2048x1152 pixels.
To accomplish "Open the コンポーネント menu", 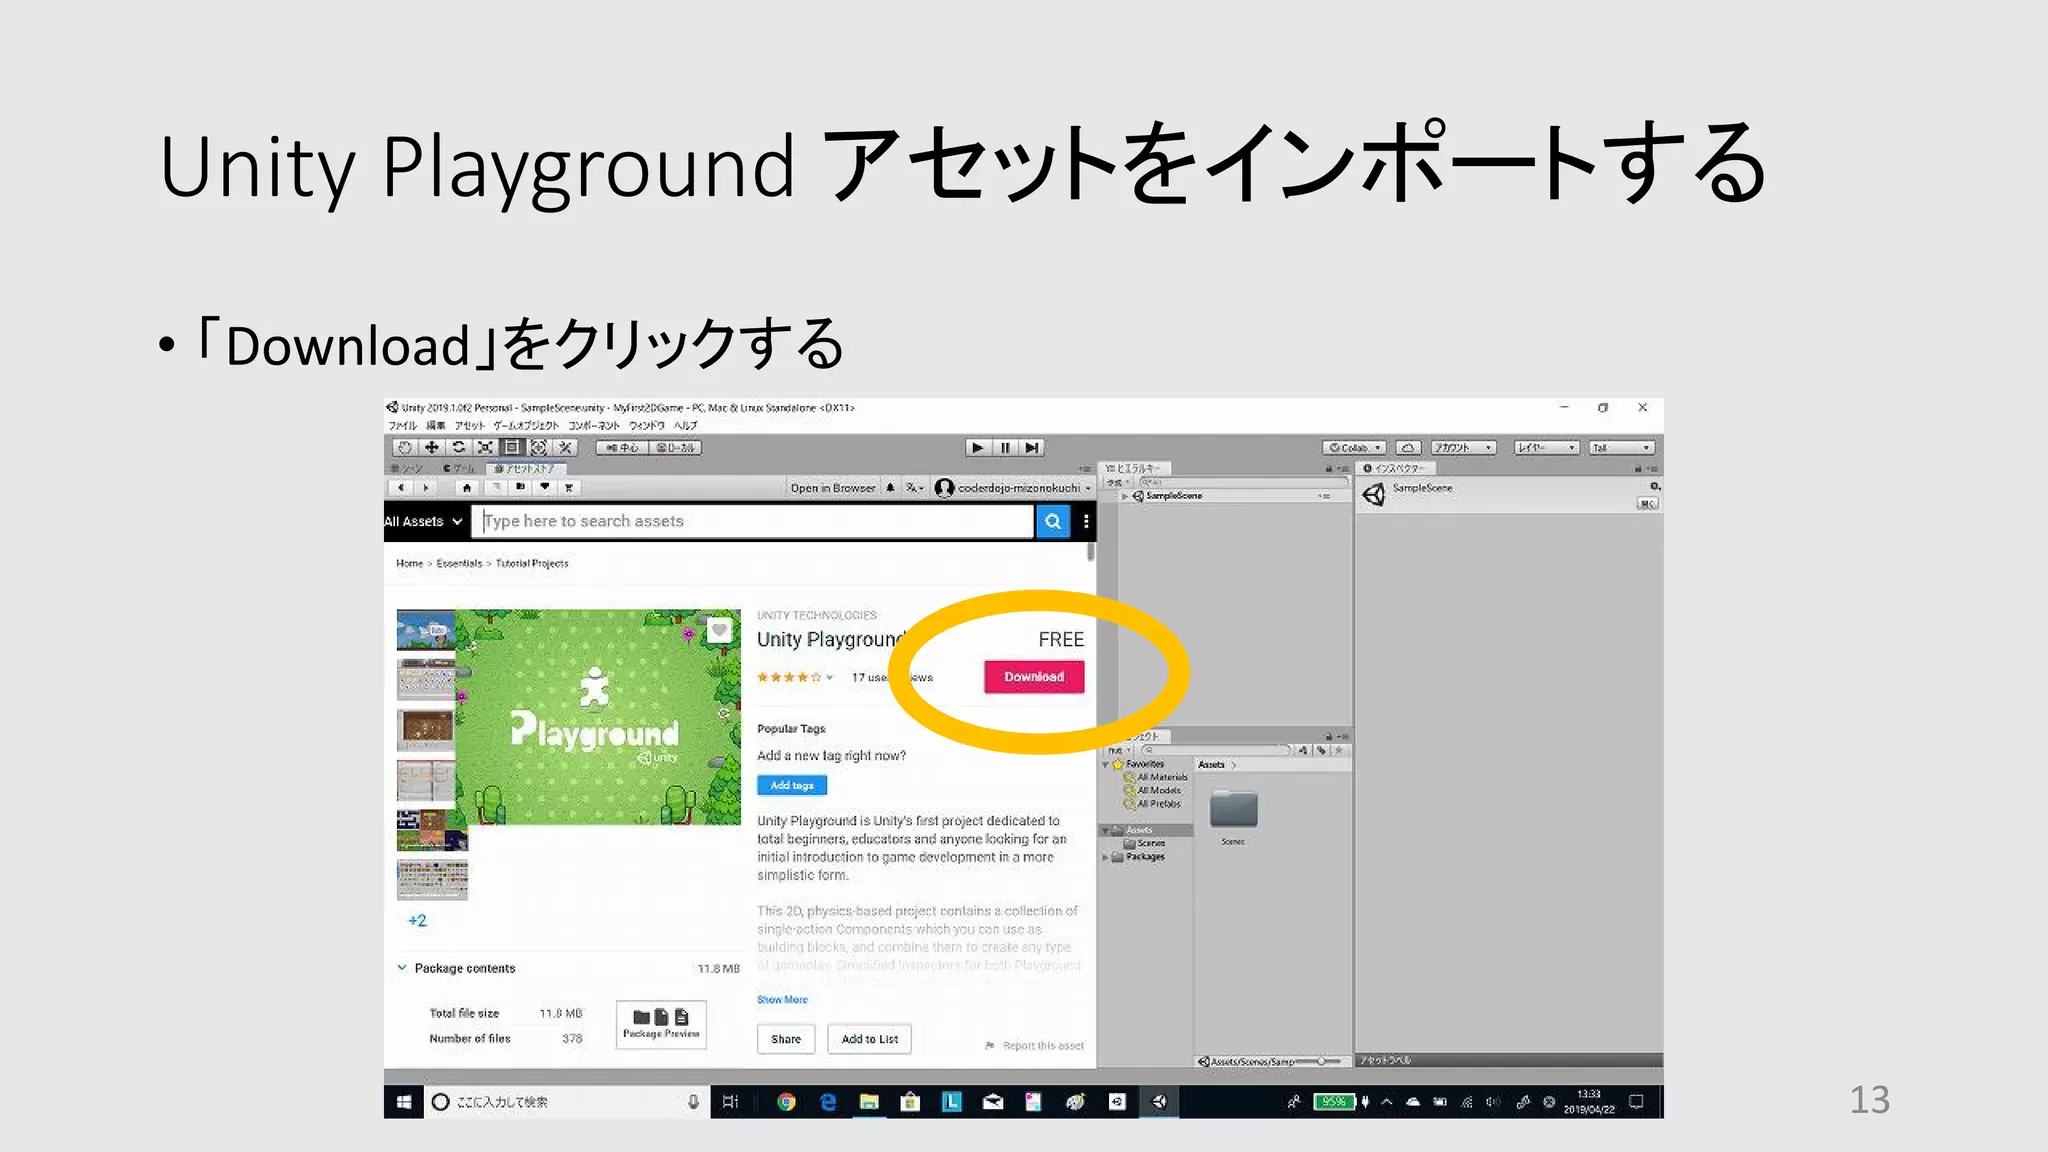I will tap(594, 425).
